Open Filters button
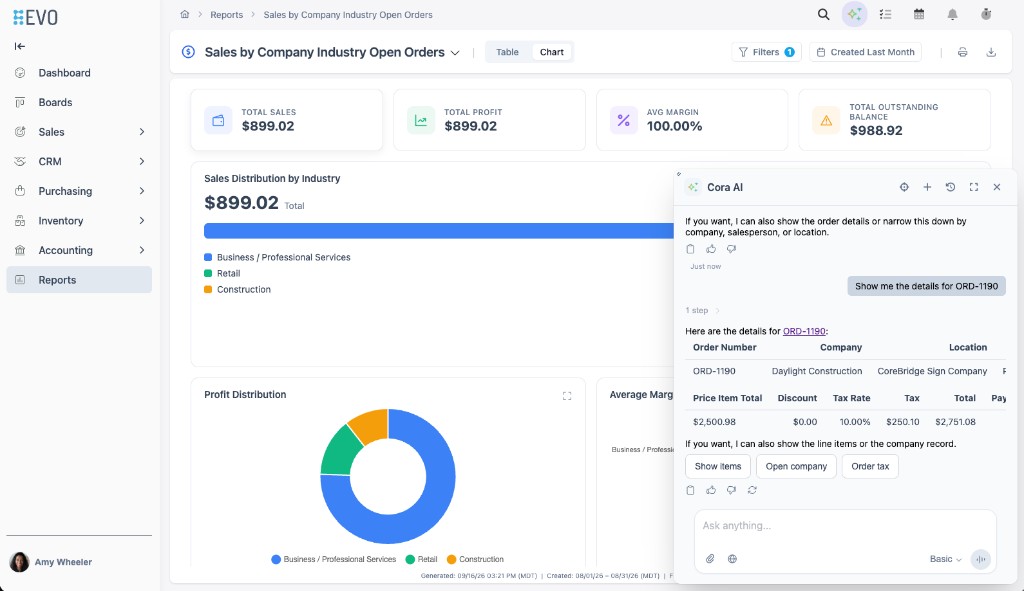 point(766,52)
